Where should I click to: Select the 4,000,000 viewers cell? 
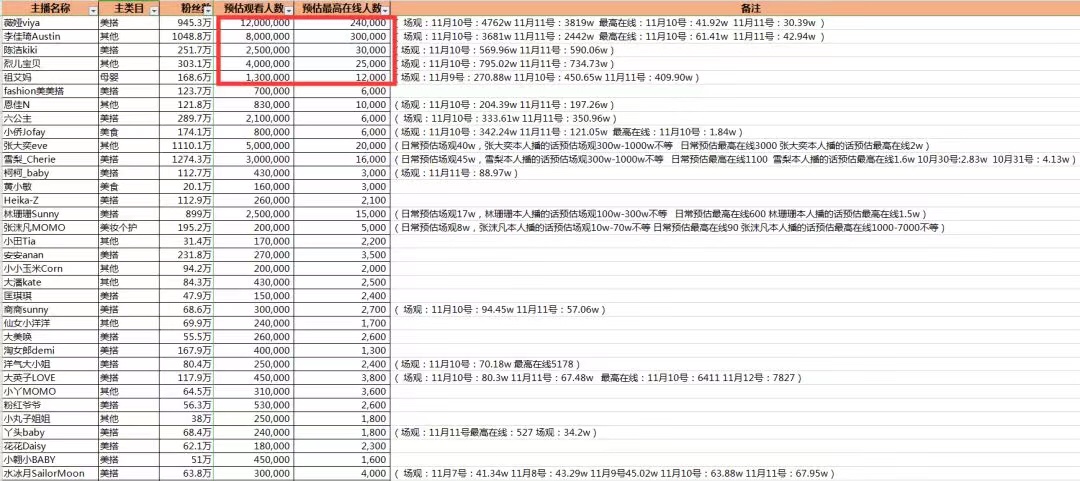[256, 64]
